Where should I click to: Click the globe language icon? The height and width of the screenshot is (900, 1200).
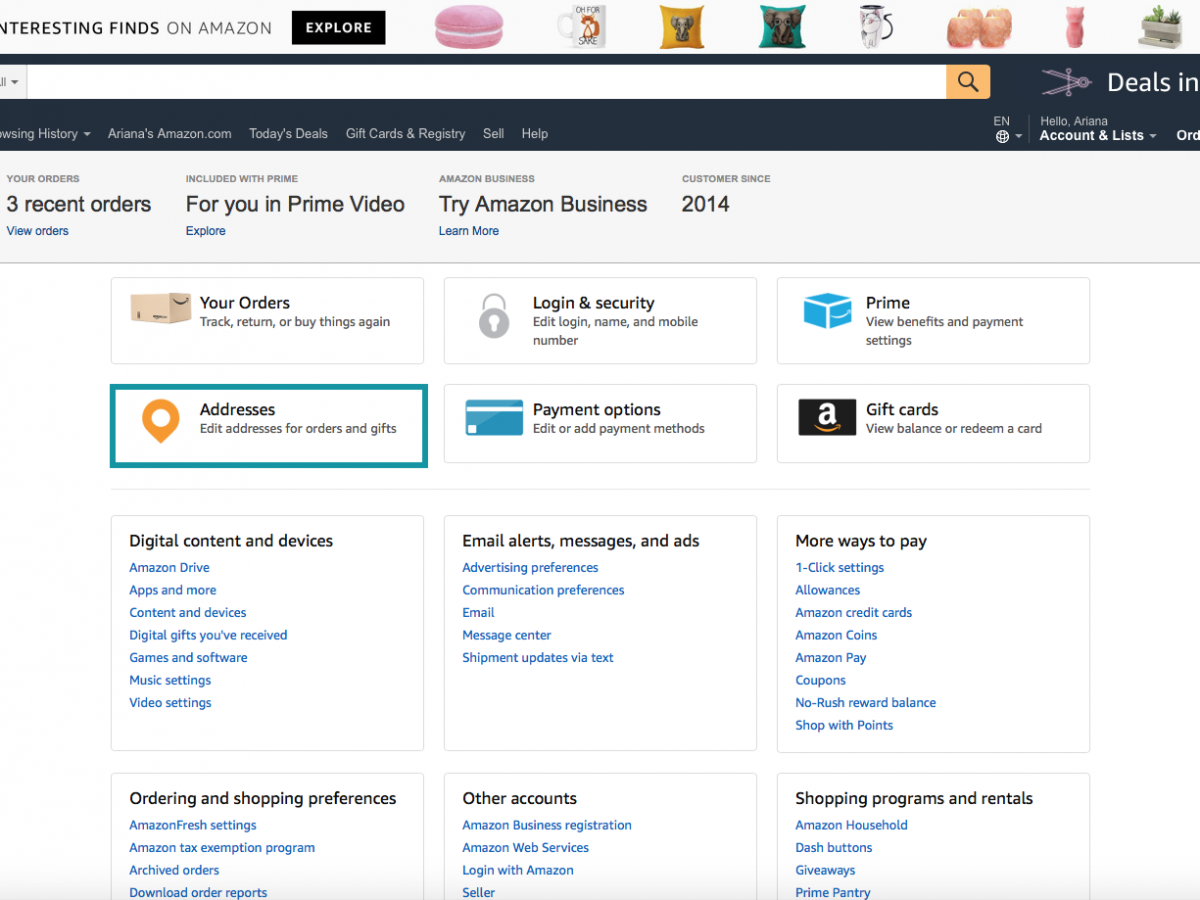(1002, 137)
